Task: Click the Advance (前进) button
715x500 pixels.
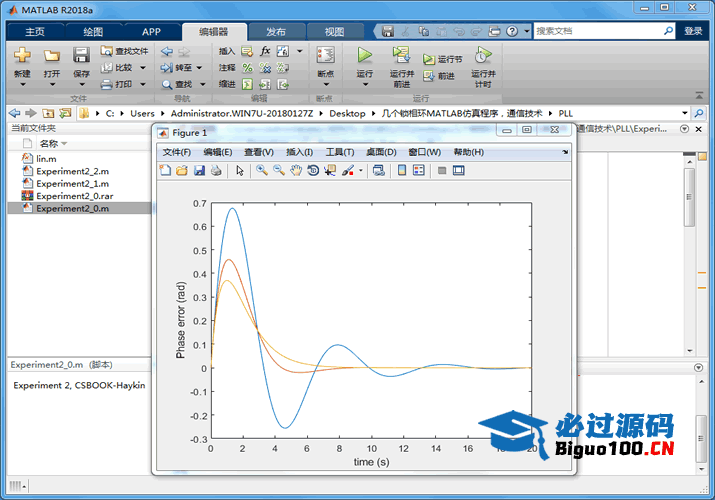Action: click(439, 76)
